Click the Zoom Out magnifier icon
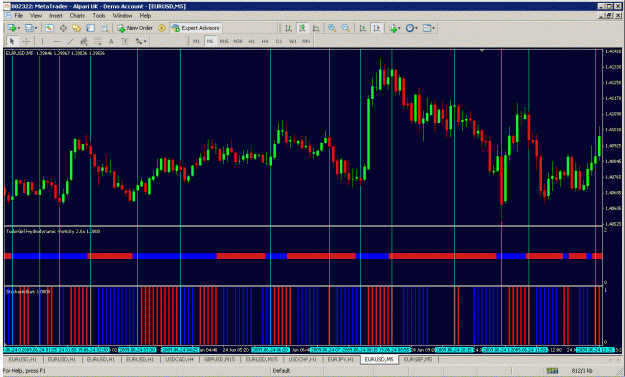This screenshot has width=625, height=377. point(346,28)
